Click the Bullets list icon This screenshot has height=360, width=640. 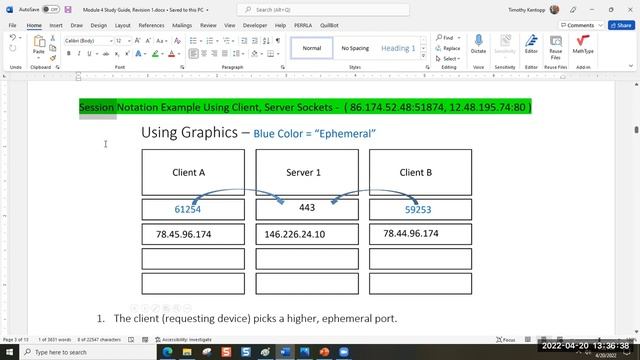193,40
